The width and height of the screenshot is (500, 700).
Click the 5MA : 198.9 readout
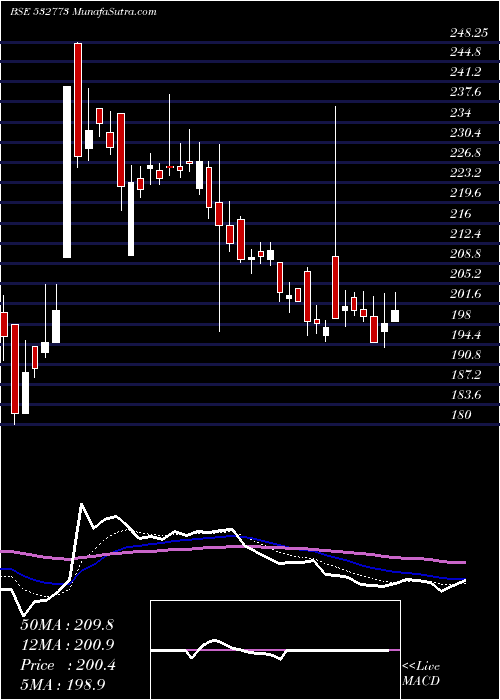[x=64, y=685]
